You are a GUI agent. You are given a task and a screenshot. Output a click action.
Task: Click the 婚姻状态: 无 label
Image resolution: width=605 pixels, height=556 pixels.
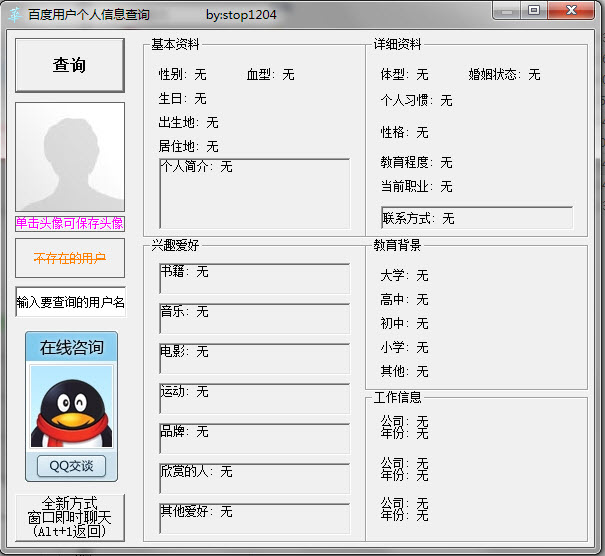tap(504, 74)
